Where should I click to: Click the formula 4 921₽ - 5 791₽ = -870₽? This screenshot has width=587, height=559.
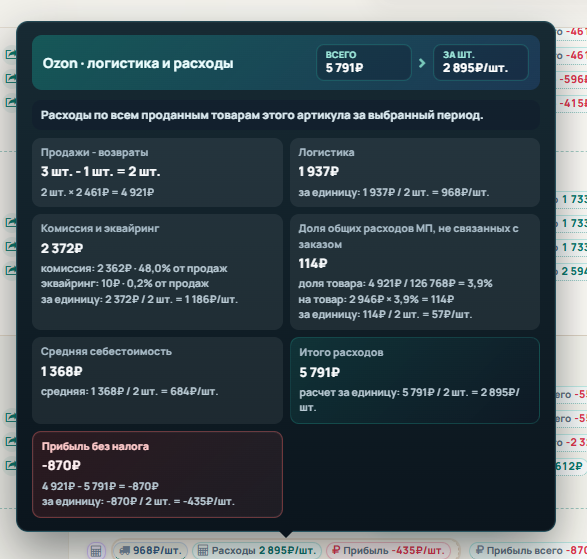coord(100,486)
